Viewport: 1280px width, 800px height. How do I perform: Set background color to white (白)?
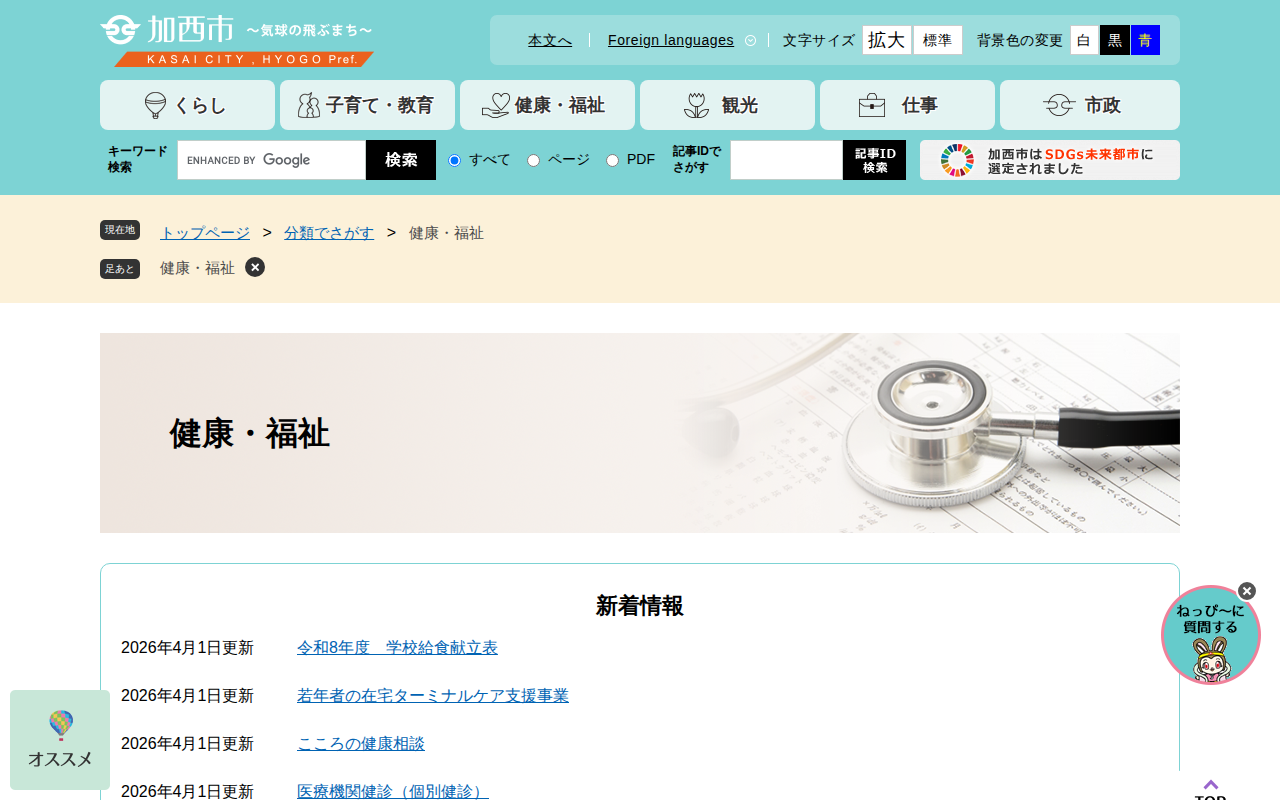(1084, 40)
